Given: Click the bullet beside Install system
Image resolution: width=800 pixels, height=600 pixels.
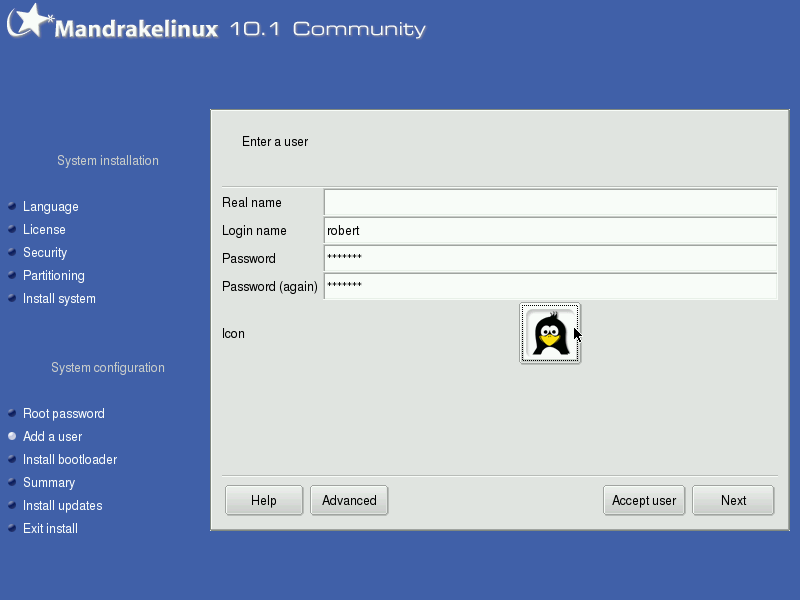Looking at the screenshot, I should click(12, 298).
